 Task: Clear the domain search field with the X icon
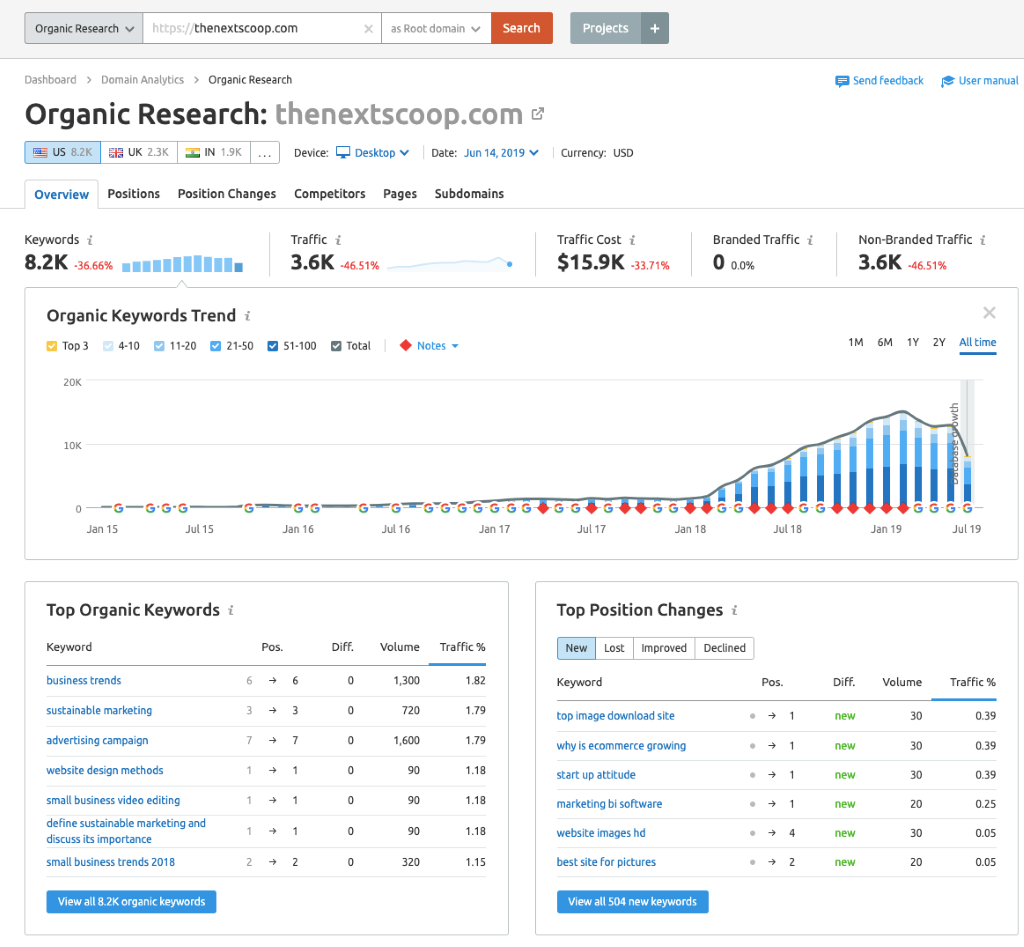[368, 29]
